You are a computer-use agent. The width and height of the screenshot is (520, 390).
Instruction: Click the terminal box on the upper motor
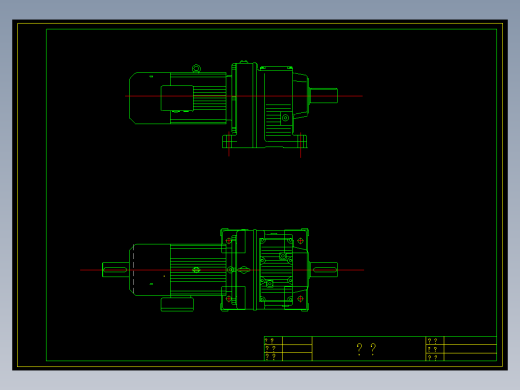pos(177,98)
